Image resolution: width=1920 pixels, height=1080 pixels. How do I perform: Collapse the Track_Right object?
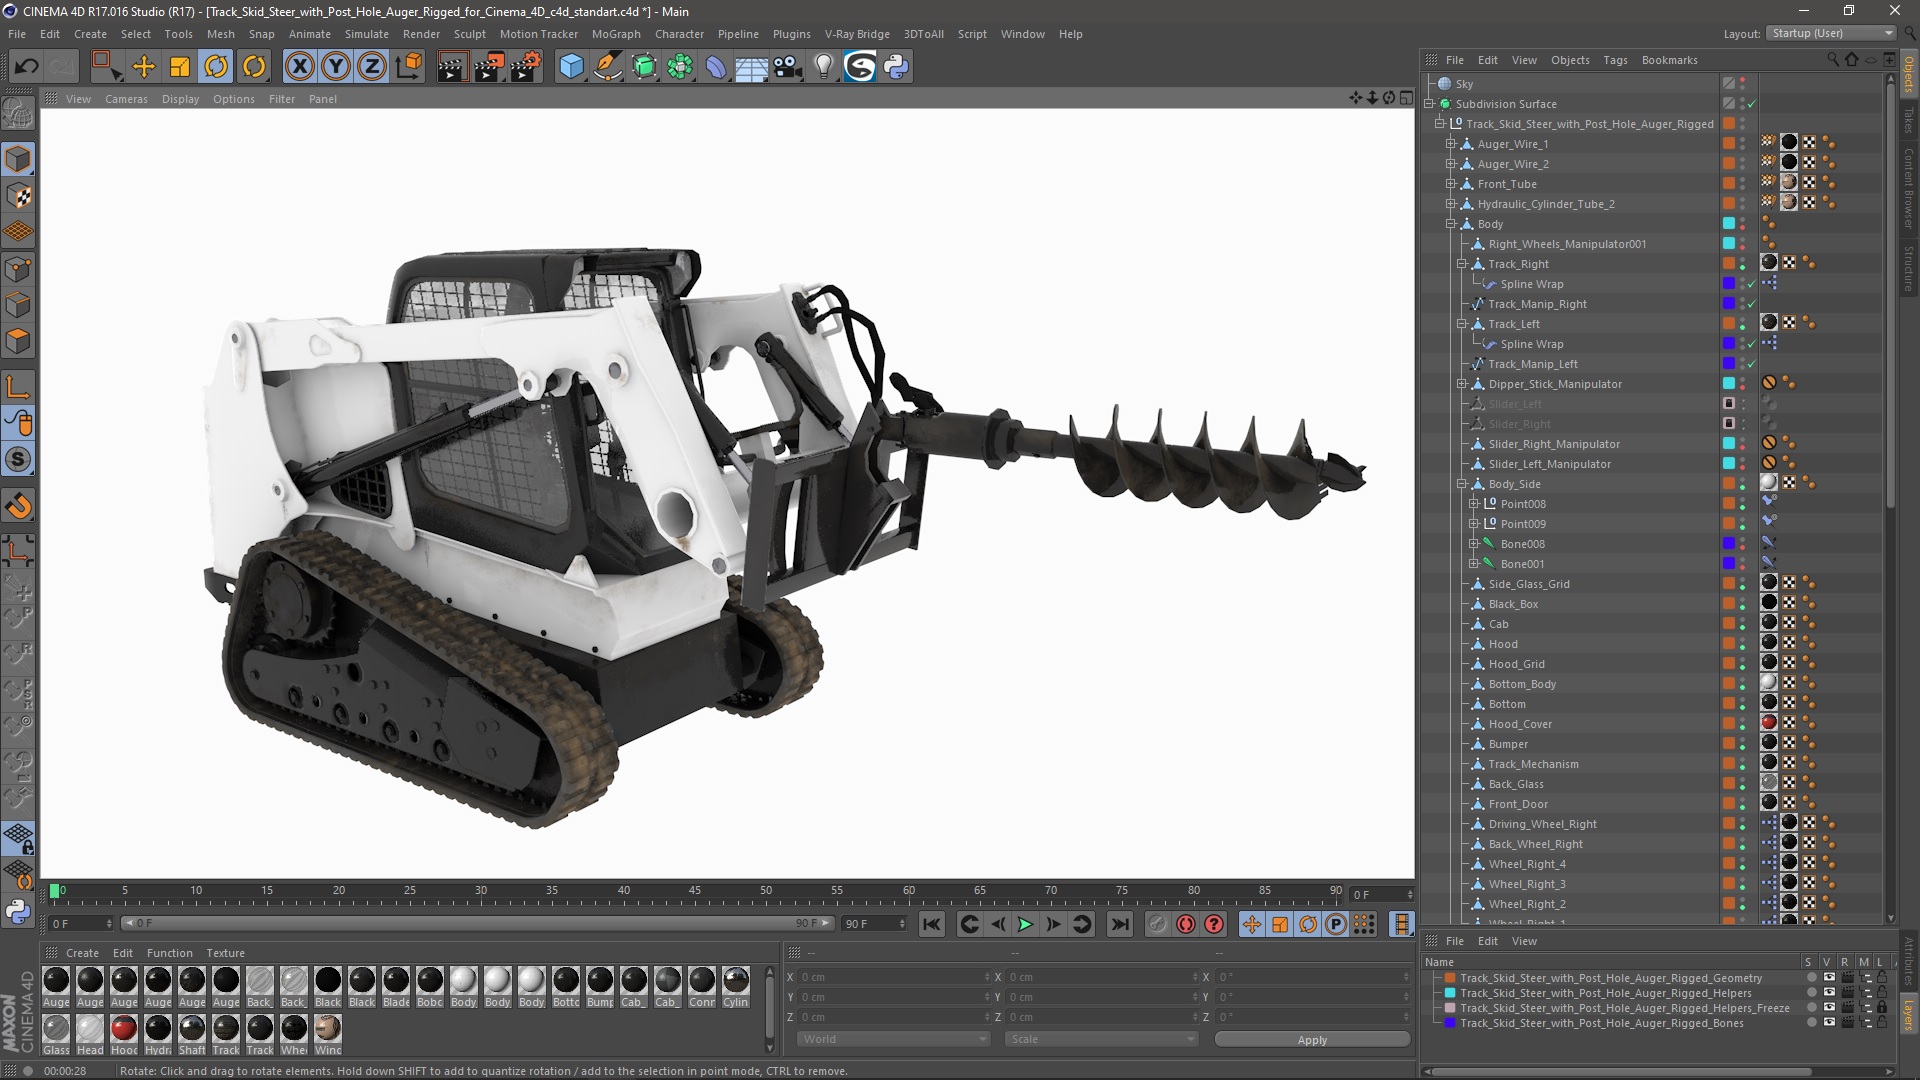[x=1461, y=264]
